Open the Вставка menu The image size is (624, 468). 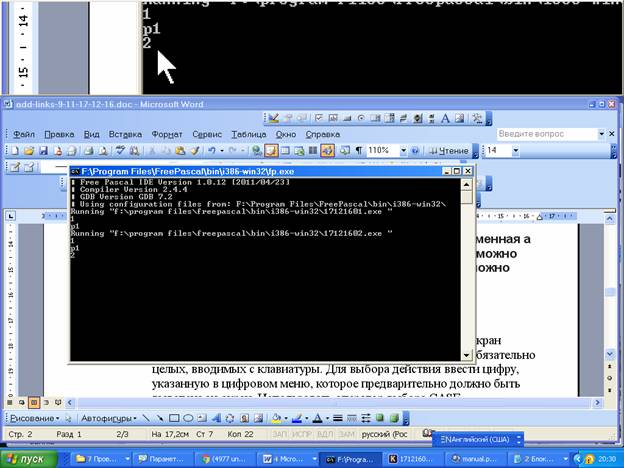point(125,135)
